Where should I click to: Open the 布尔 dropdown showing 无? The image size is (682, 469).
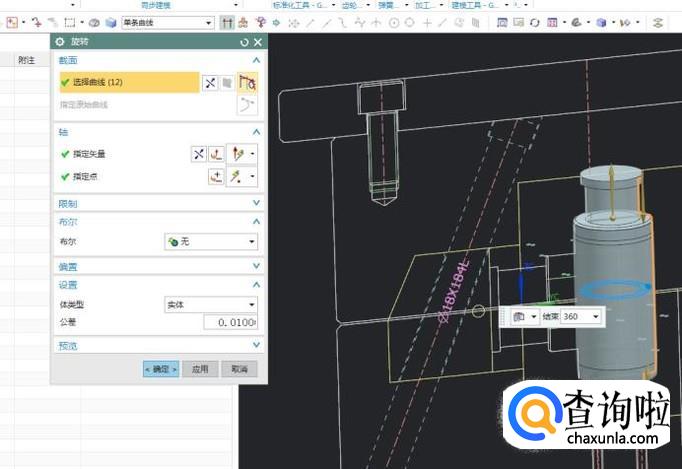[210, 242]
